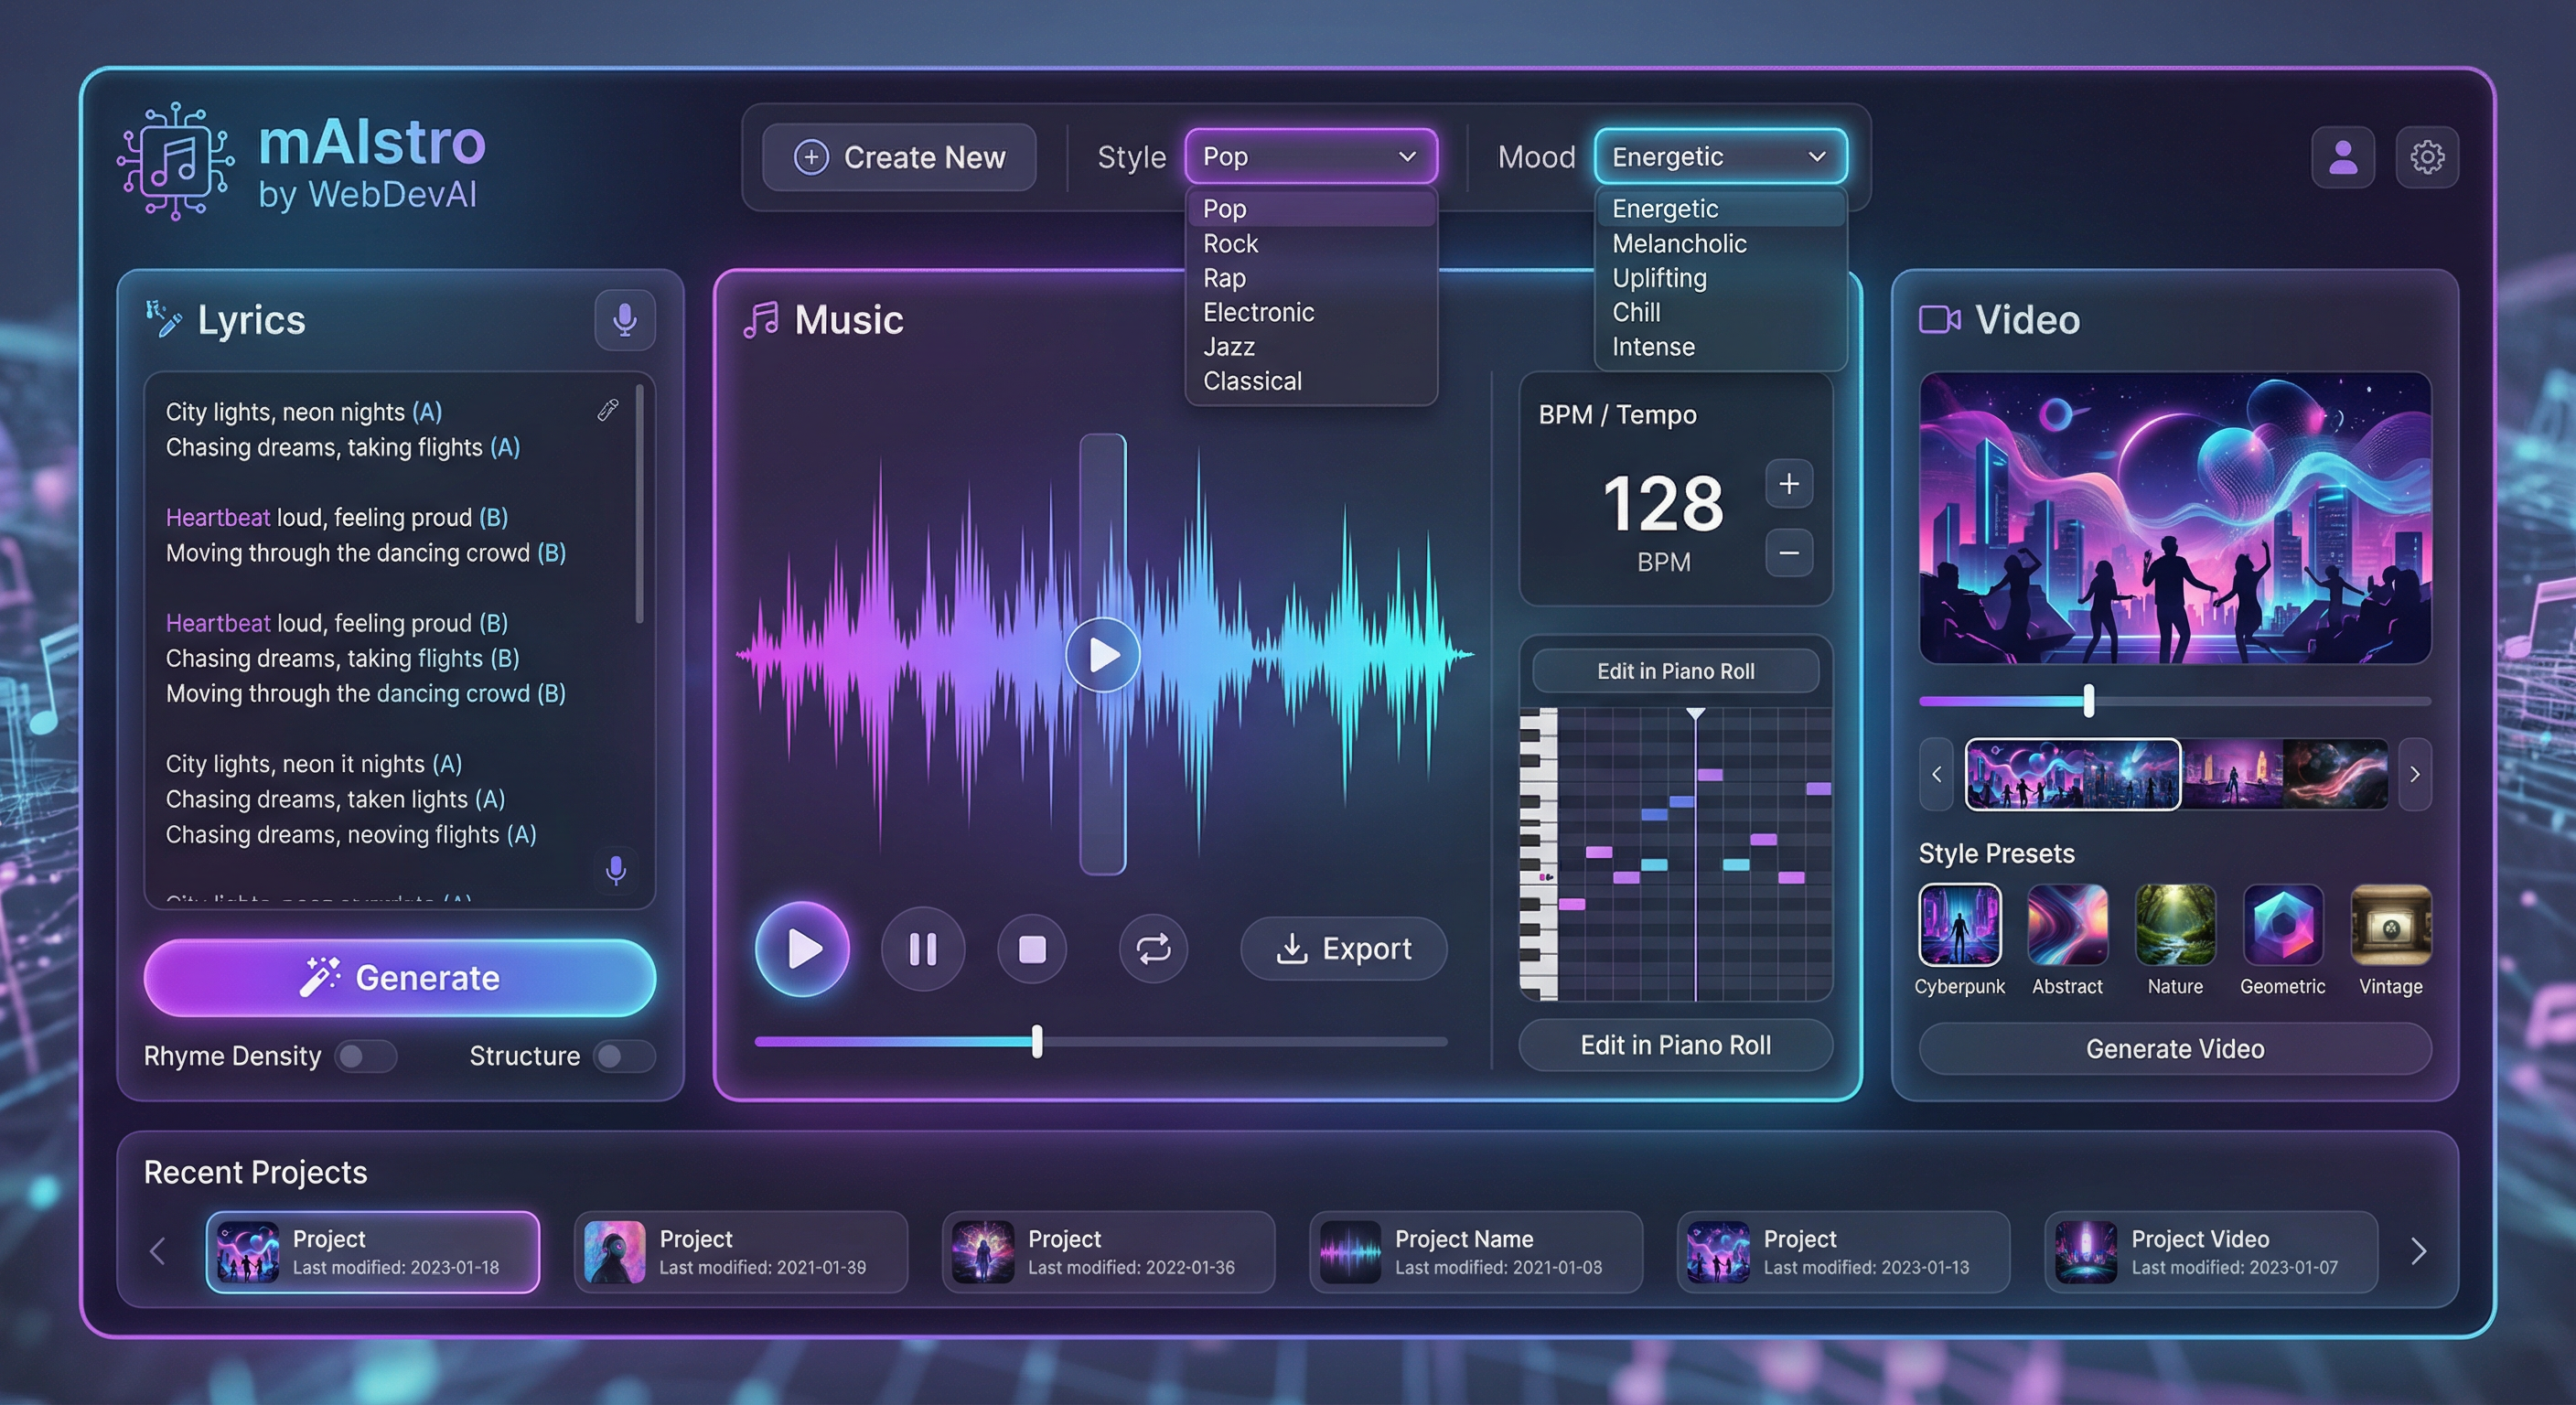2576x1405 pixels.
Task: Click the Video camera icon in panel header
Action: click(x=1939, y=320)
